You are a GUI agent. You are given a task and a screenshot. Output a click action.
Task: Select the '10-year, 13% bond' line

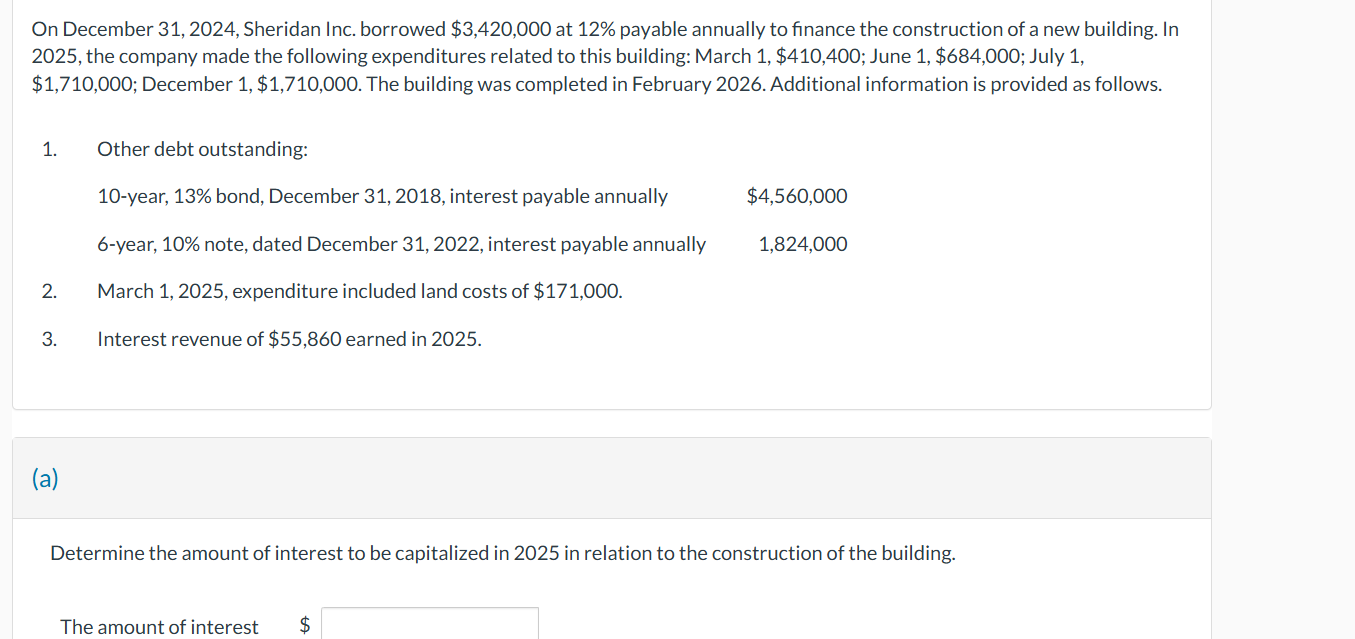pyautogui.click(x=382, y=195)
